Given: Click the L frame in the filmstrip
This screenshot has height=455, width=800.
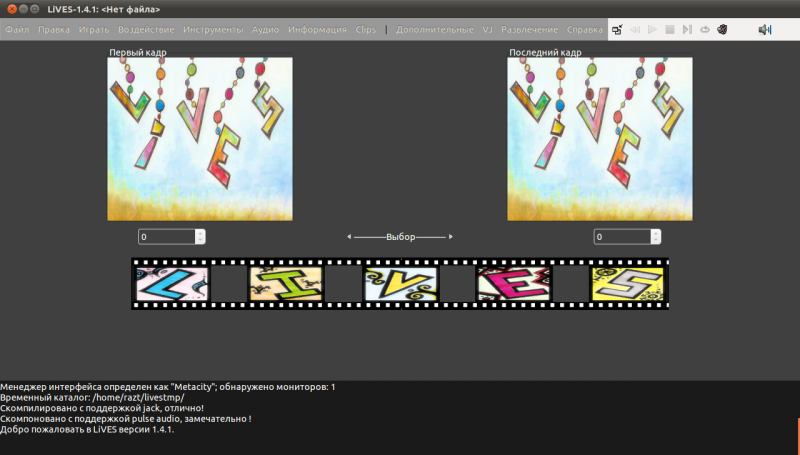Looking at the screenshot, I should click(172, 284).
